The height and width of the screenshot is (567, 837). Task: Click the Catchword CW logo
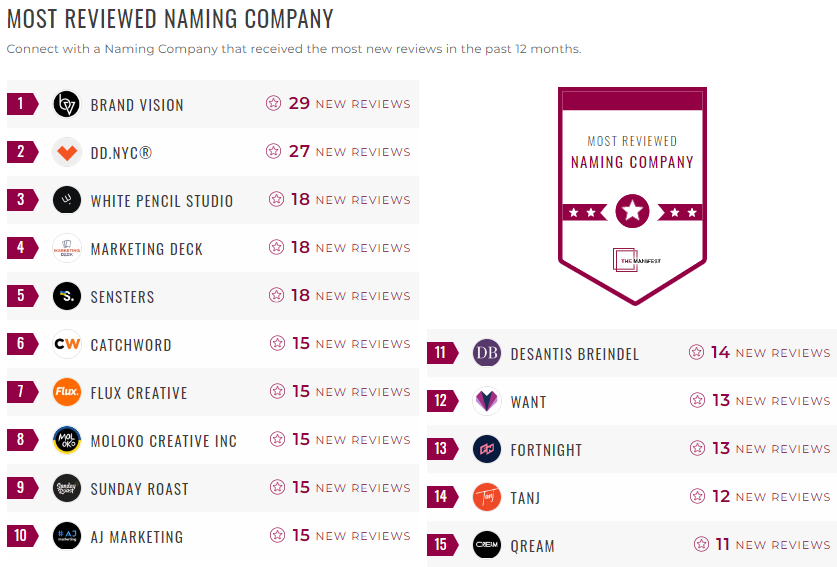[x=67, y=344]
